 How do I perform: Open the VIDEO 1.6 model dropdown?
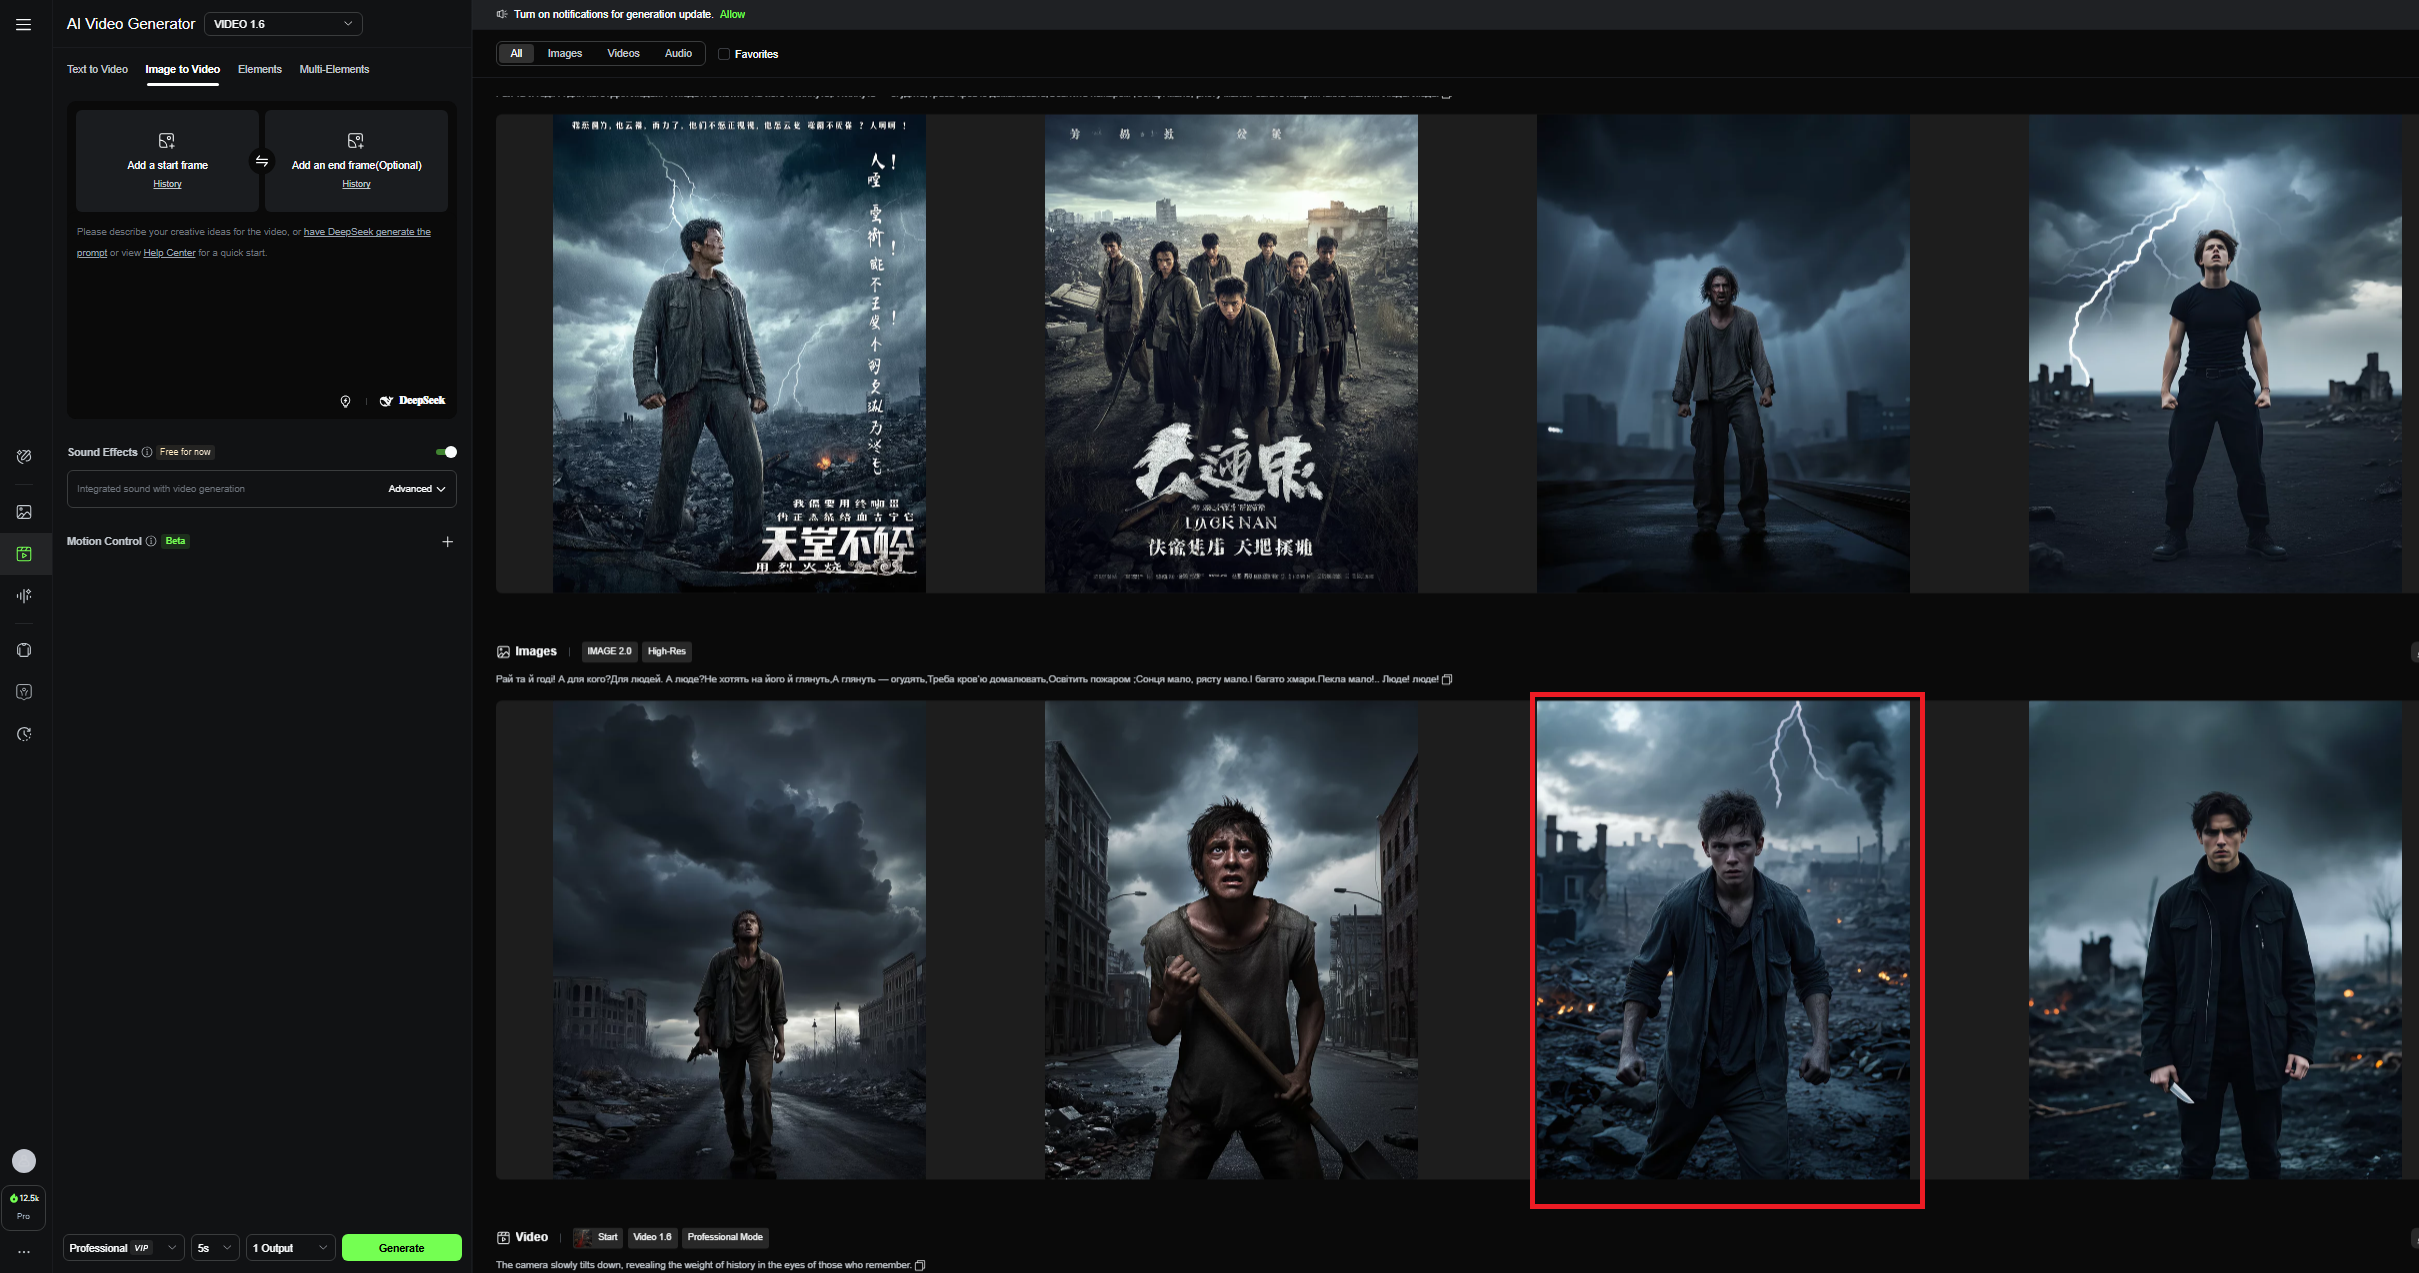pyautogui.click(x=283, y=24)
